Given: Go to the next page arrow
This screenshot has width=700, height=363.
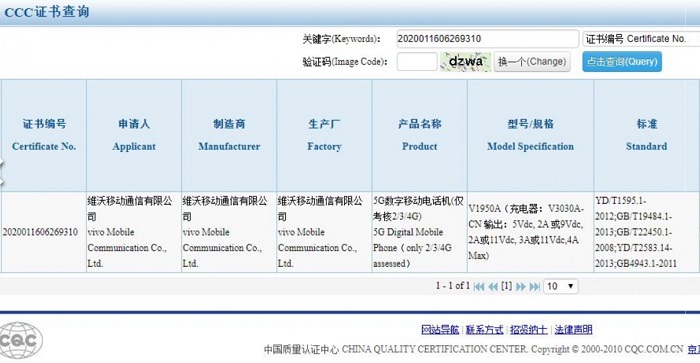Looking at the screenshot, I should 521,287.
